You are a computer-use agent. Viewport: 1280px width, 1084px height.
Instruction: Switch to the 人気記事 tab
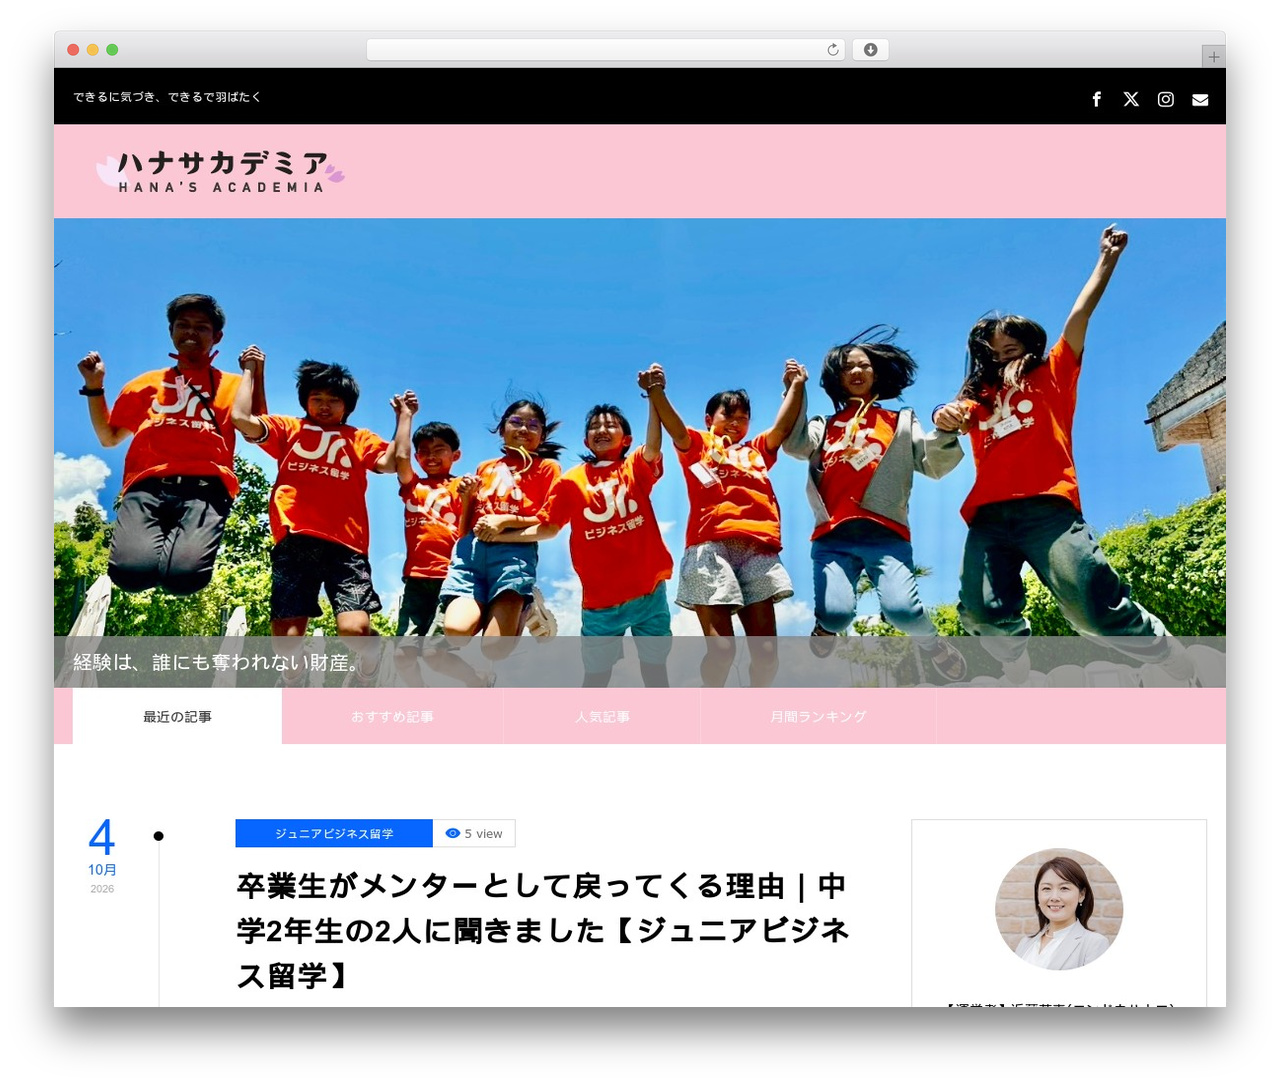[x=602, y=716]
